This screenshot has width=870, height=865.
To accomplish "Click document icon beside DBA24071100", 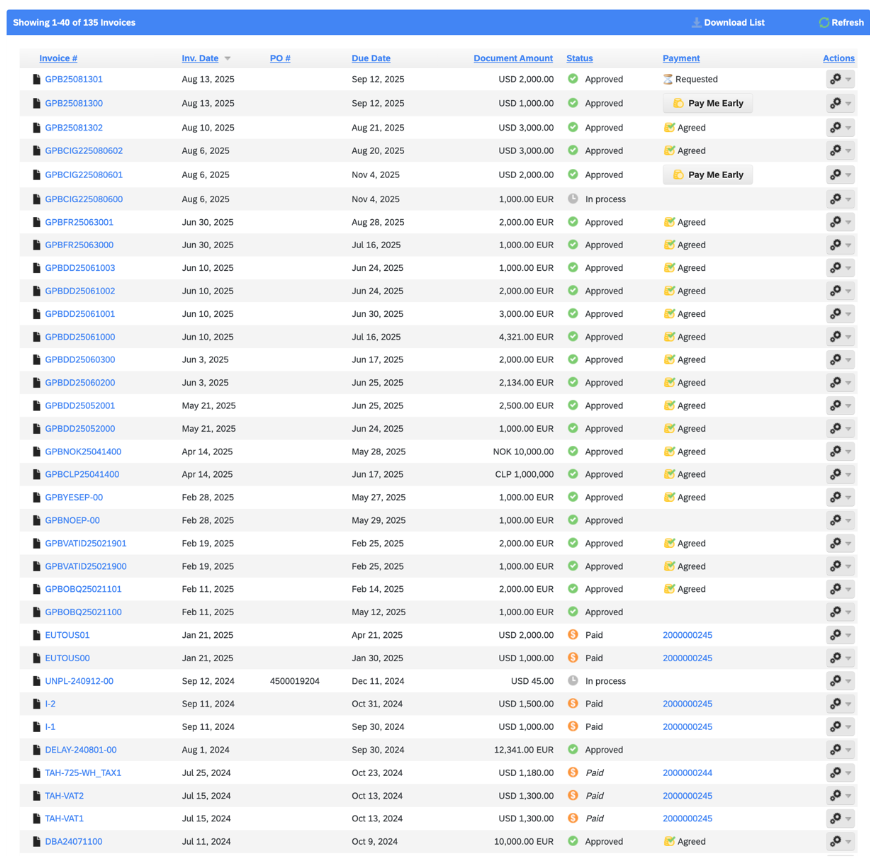I will point(37,841).
